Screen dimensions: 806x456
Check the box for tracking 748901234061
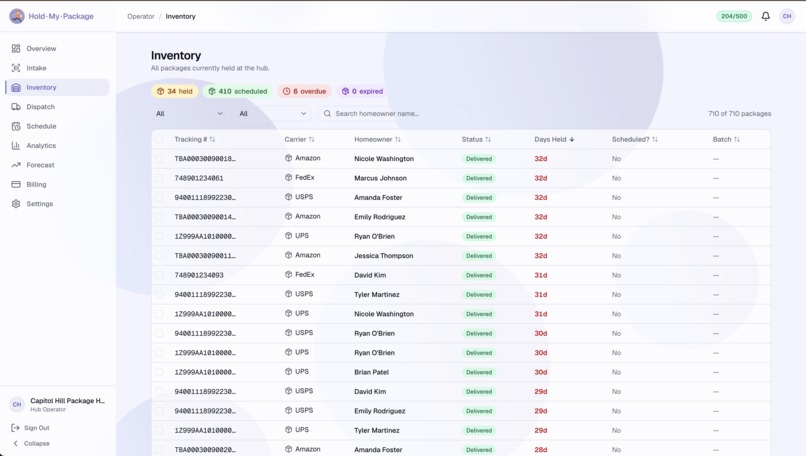[159, 178]
